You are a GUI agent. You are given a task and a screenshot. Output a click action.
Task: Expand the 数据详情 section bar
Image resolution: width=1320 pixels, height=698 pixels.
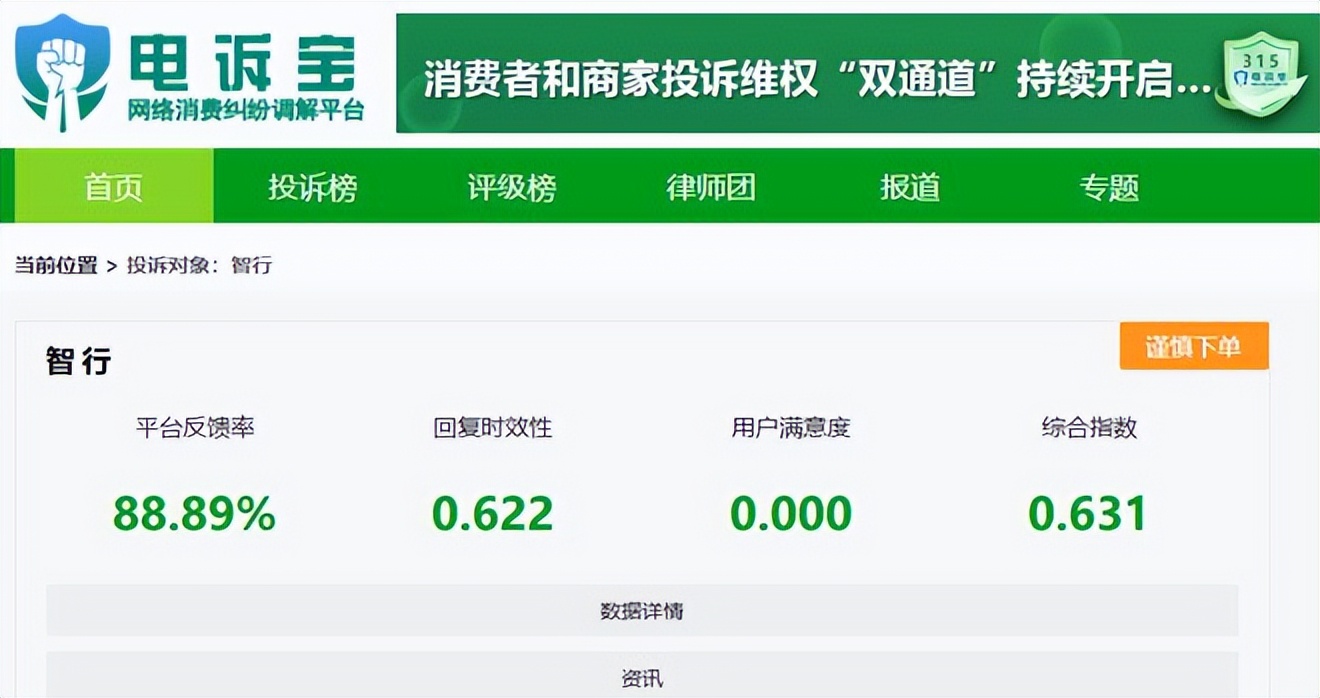642,610
